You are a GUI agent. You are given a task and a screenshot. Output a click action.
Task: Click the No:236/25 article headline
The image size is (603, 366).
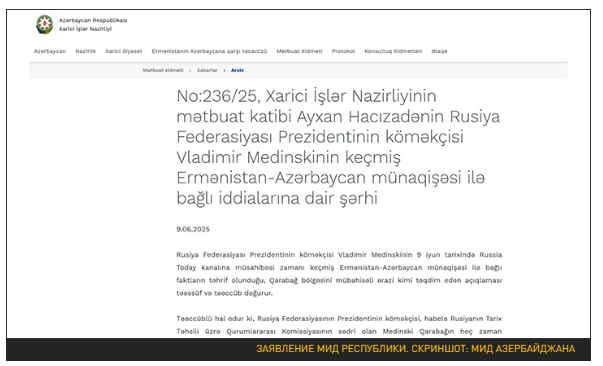coord(338,147)
